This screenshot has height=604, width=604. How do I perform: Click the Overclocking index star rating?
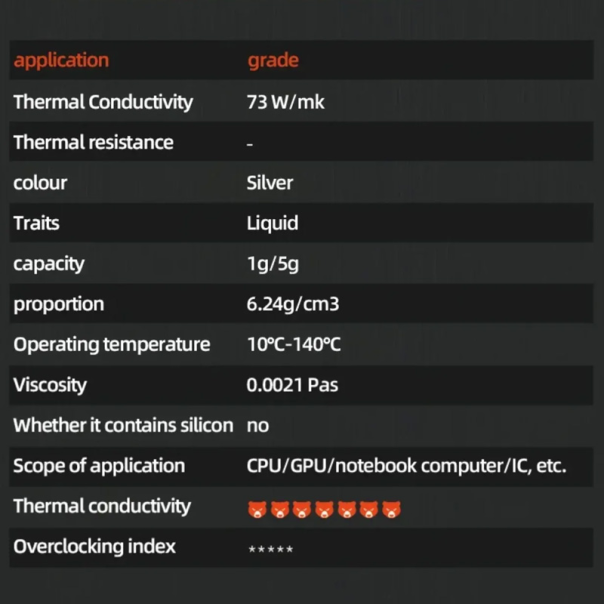270,549
